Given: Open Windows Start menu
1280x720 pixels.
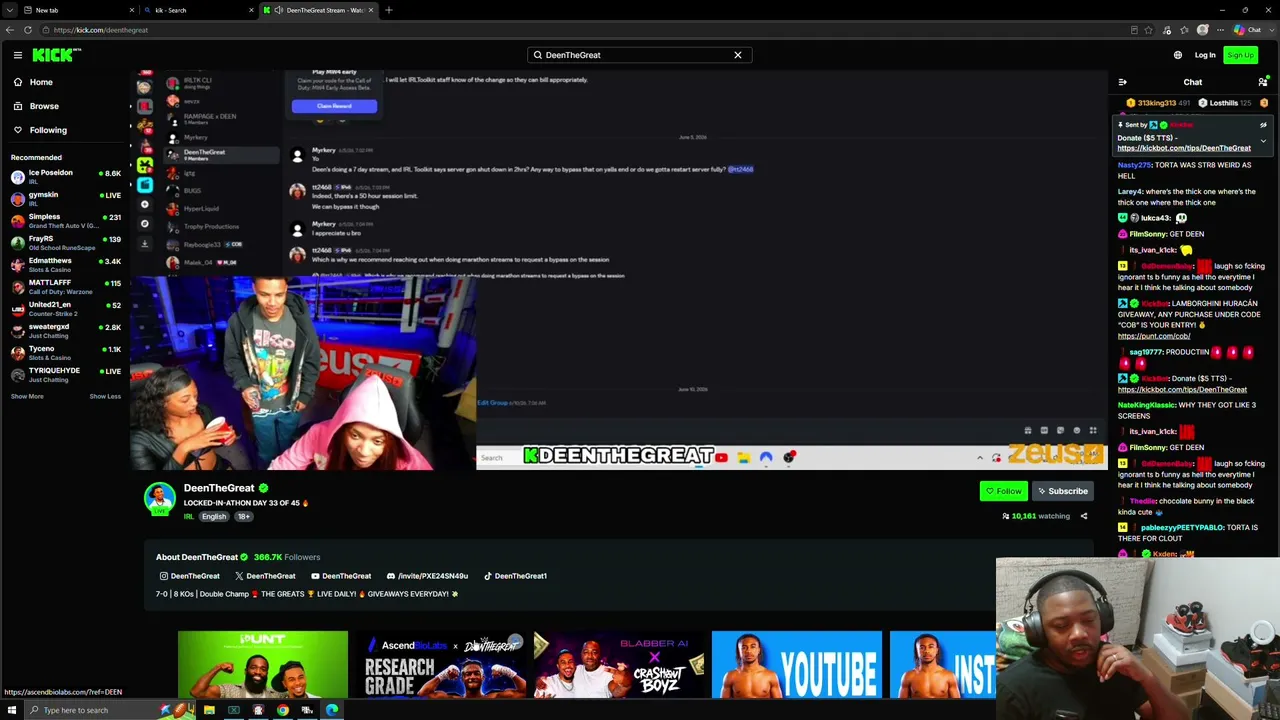Looking at the screenshot, I should click(11, 710).
